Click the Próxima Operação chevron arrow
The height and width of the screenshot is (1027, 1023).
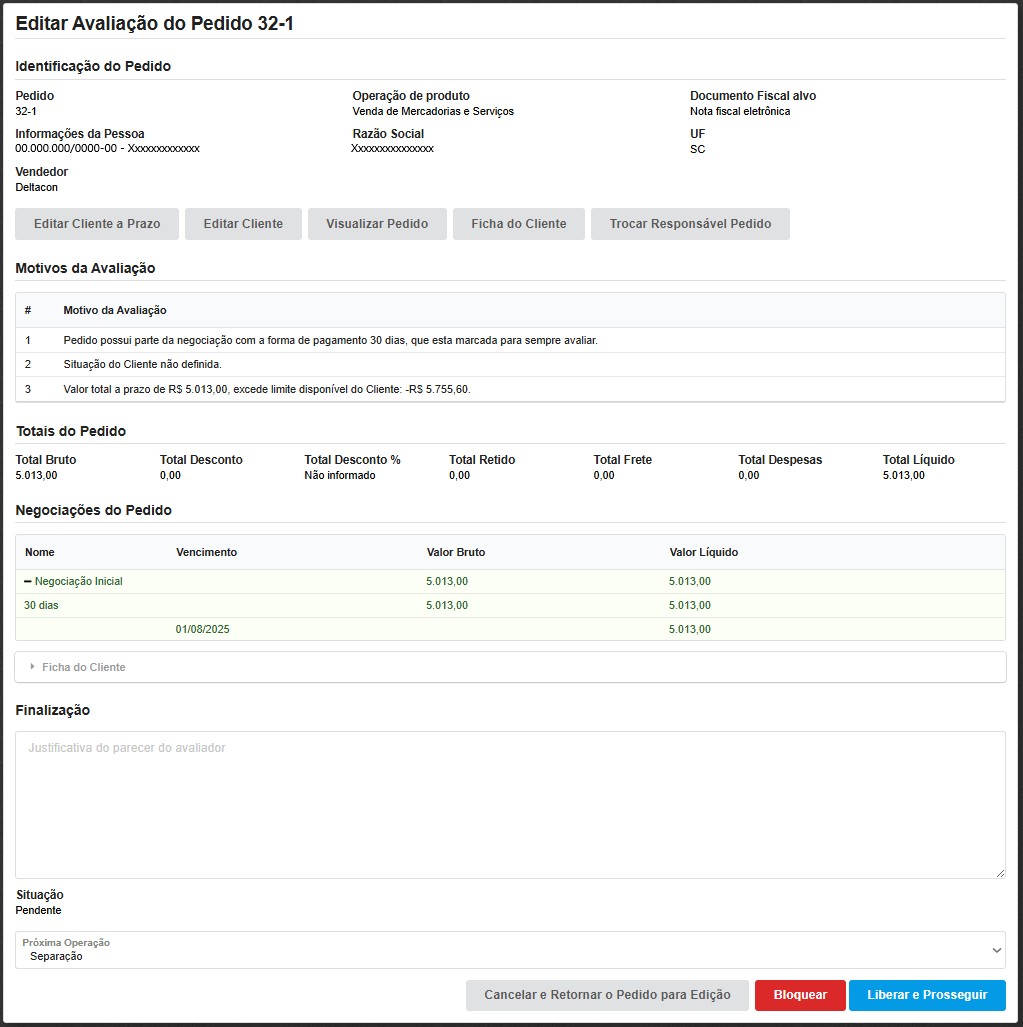click(996, 950)
